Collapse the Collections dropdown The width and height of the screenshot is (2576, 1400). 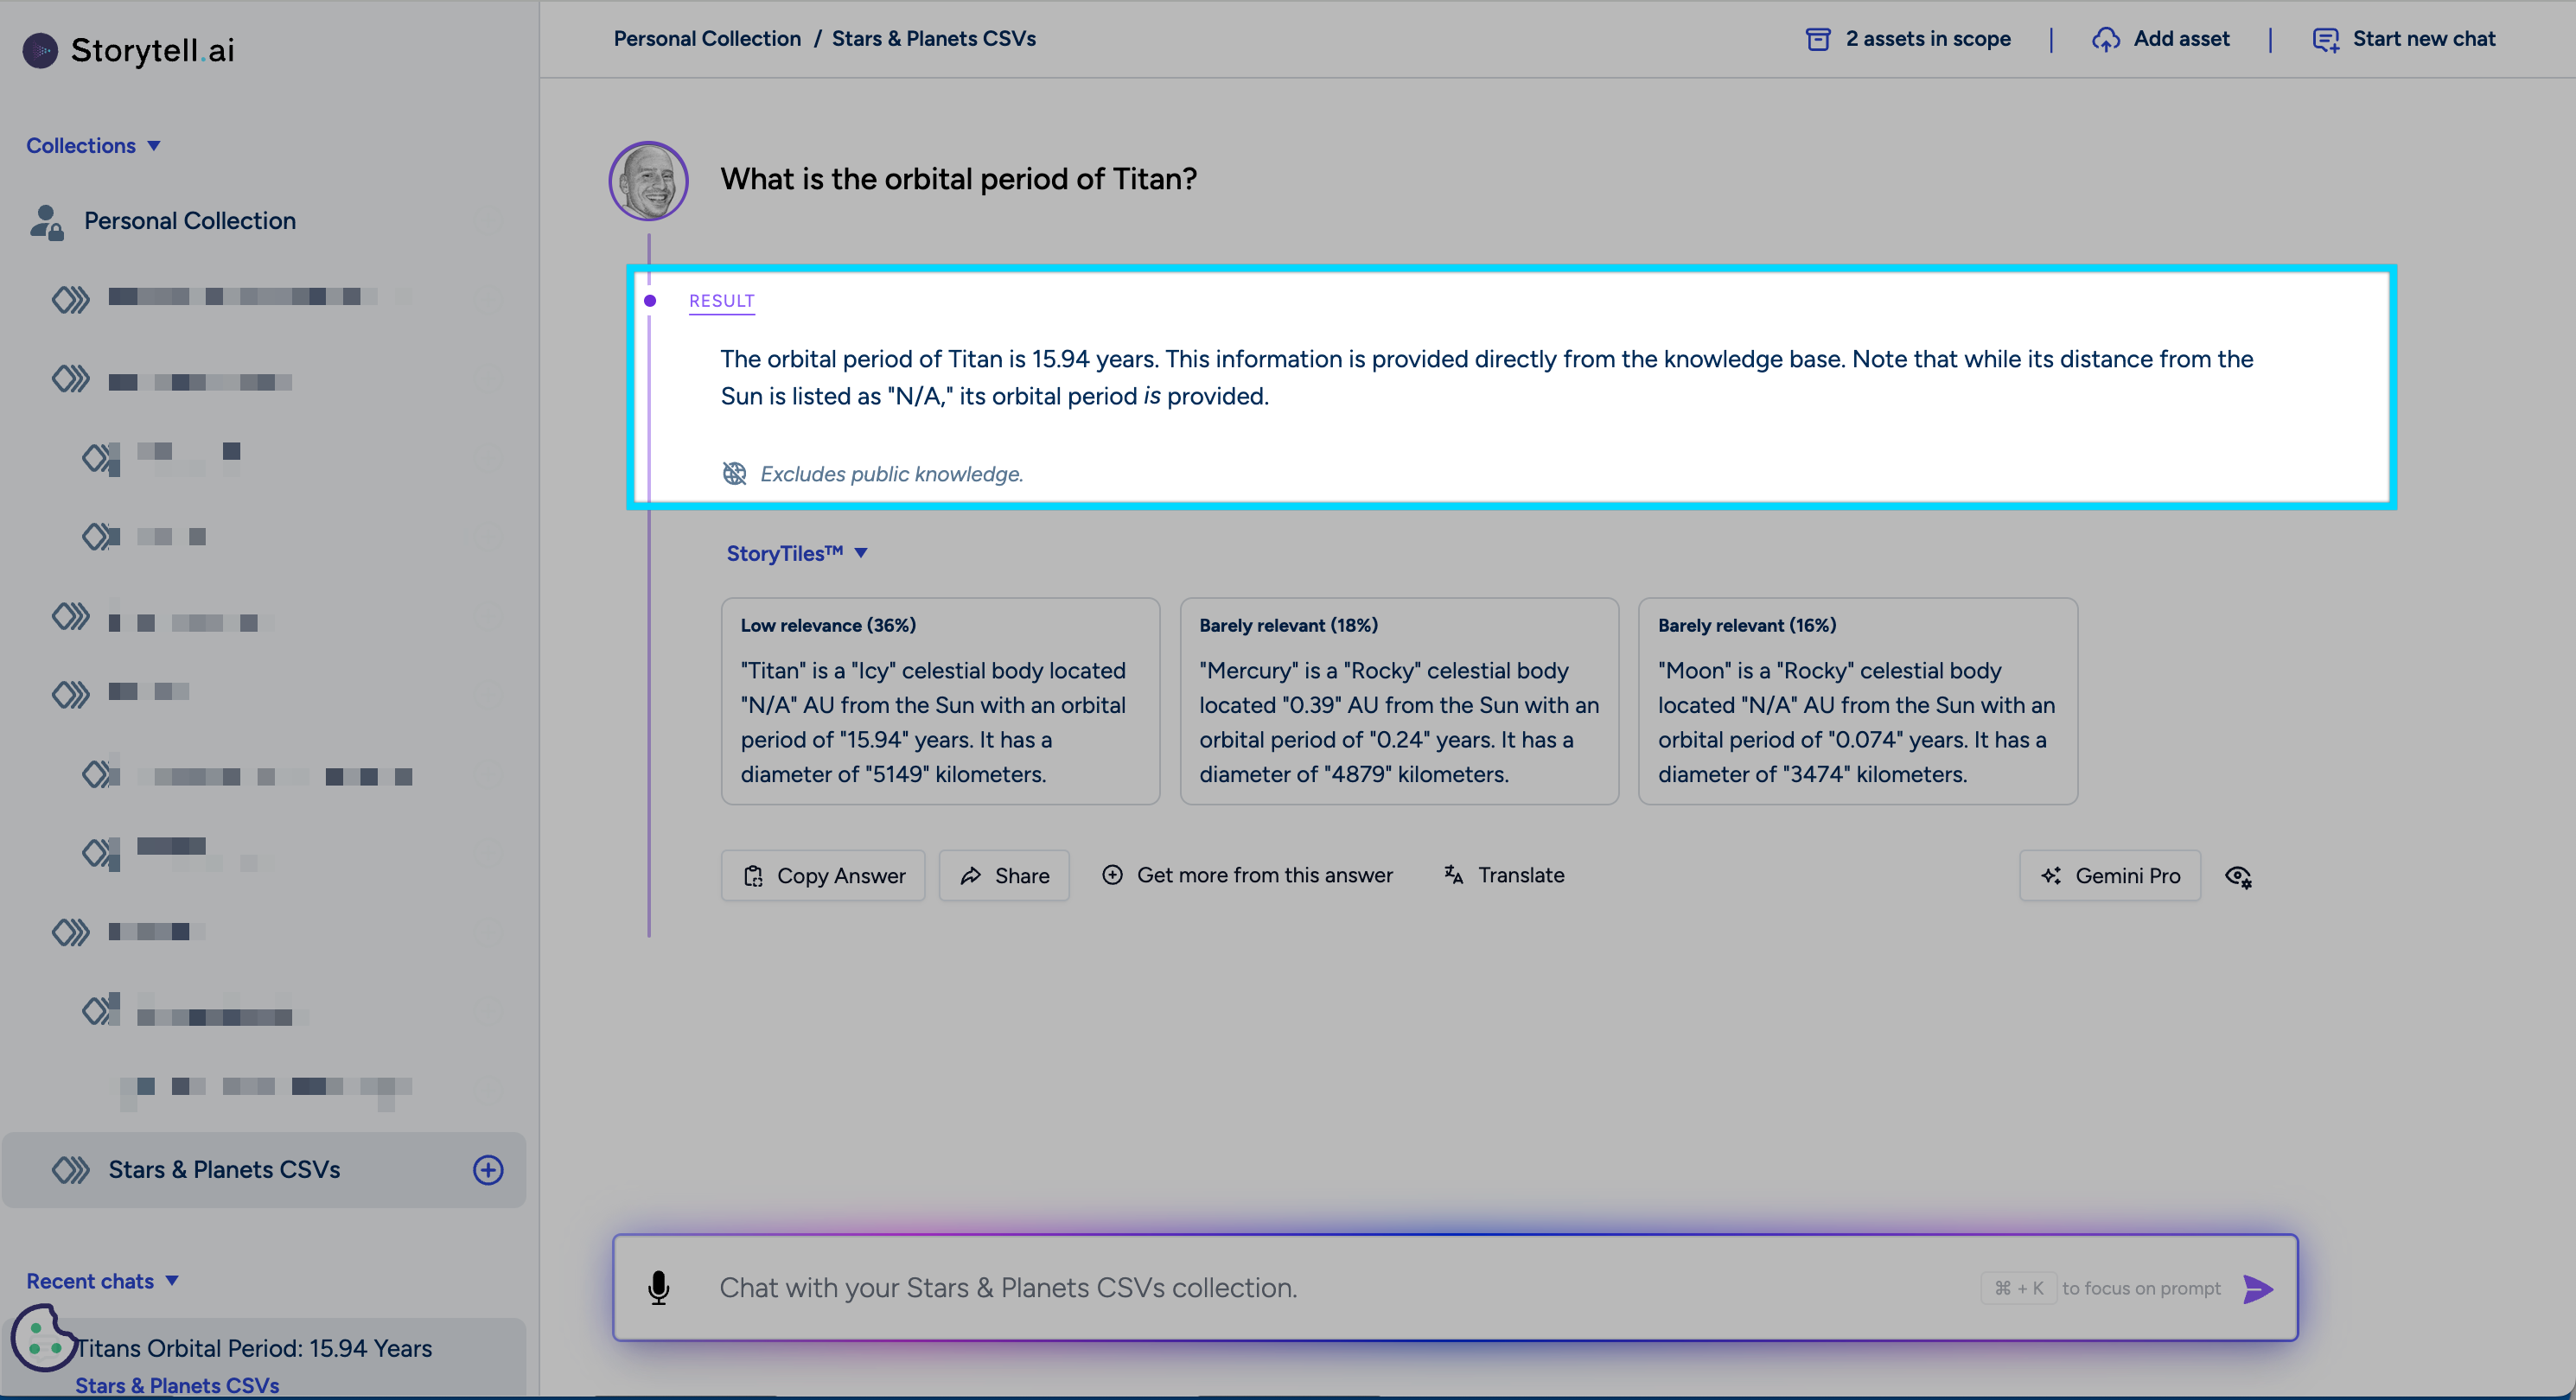click(x=93, y=146)
